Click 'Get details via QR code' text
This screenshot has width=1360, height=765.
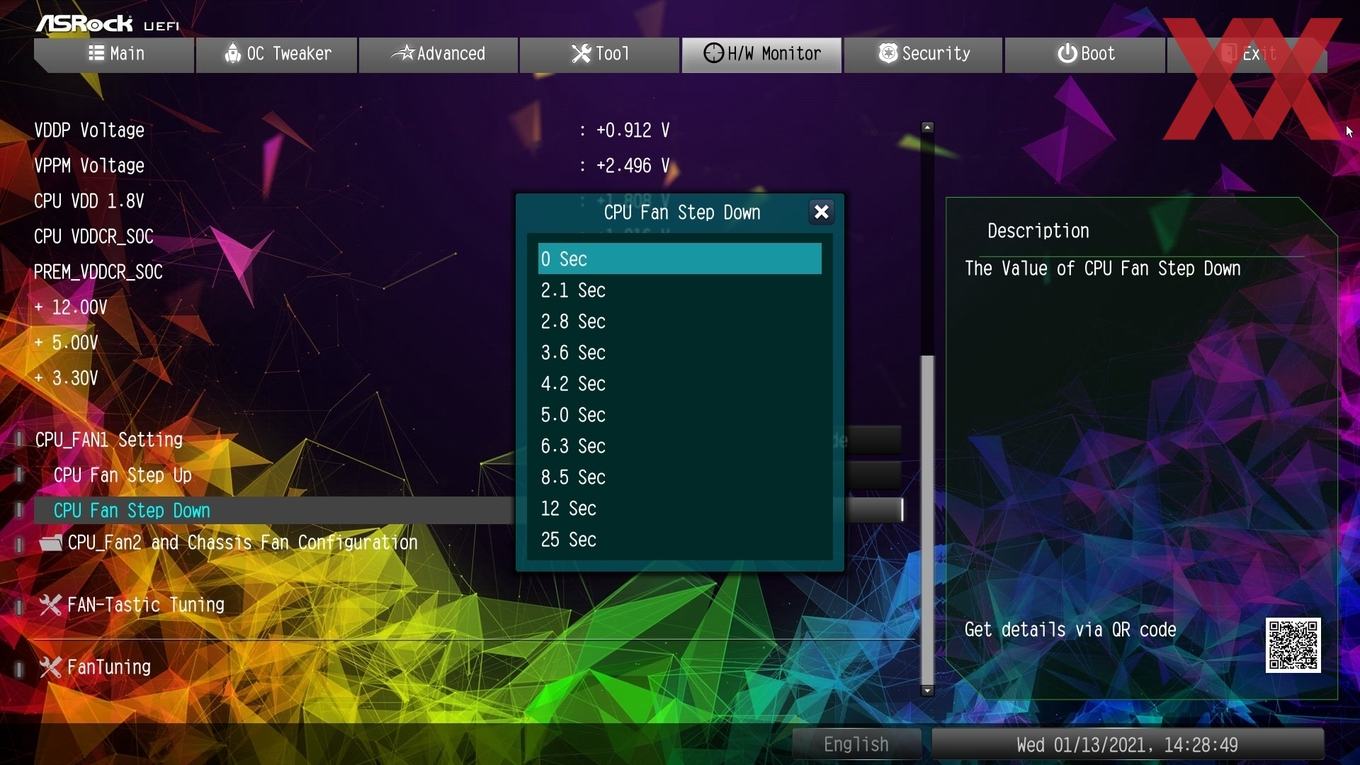coord(1070,630)
